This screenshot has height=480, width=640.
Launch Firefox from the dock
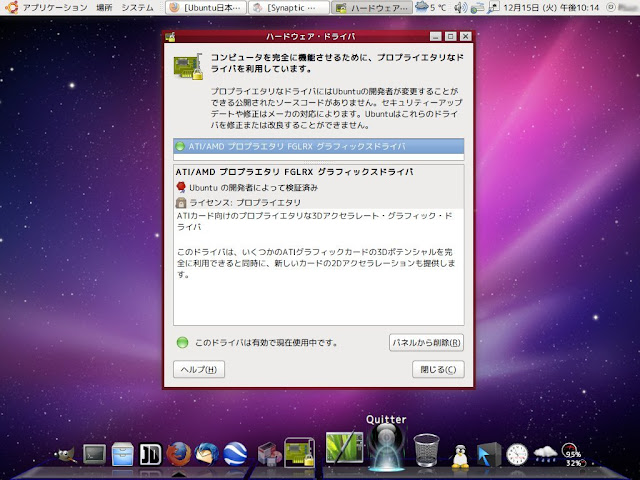click(178, 454)
